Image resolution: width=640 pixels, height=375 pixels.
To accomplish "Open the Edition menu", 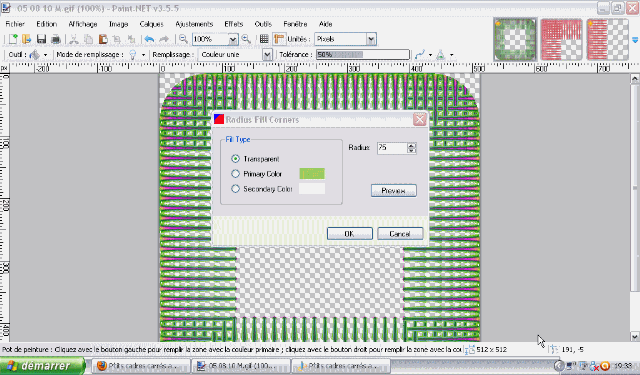I will [x=46, y=24].
